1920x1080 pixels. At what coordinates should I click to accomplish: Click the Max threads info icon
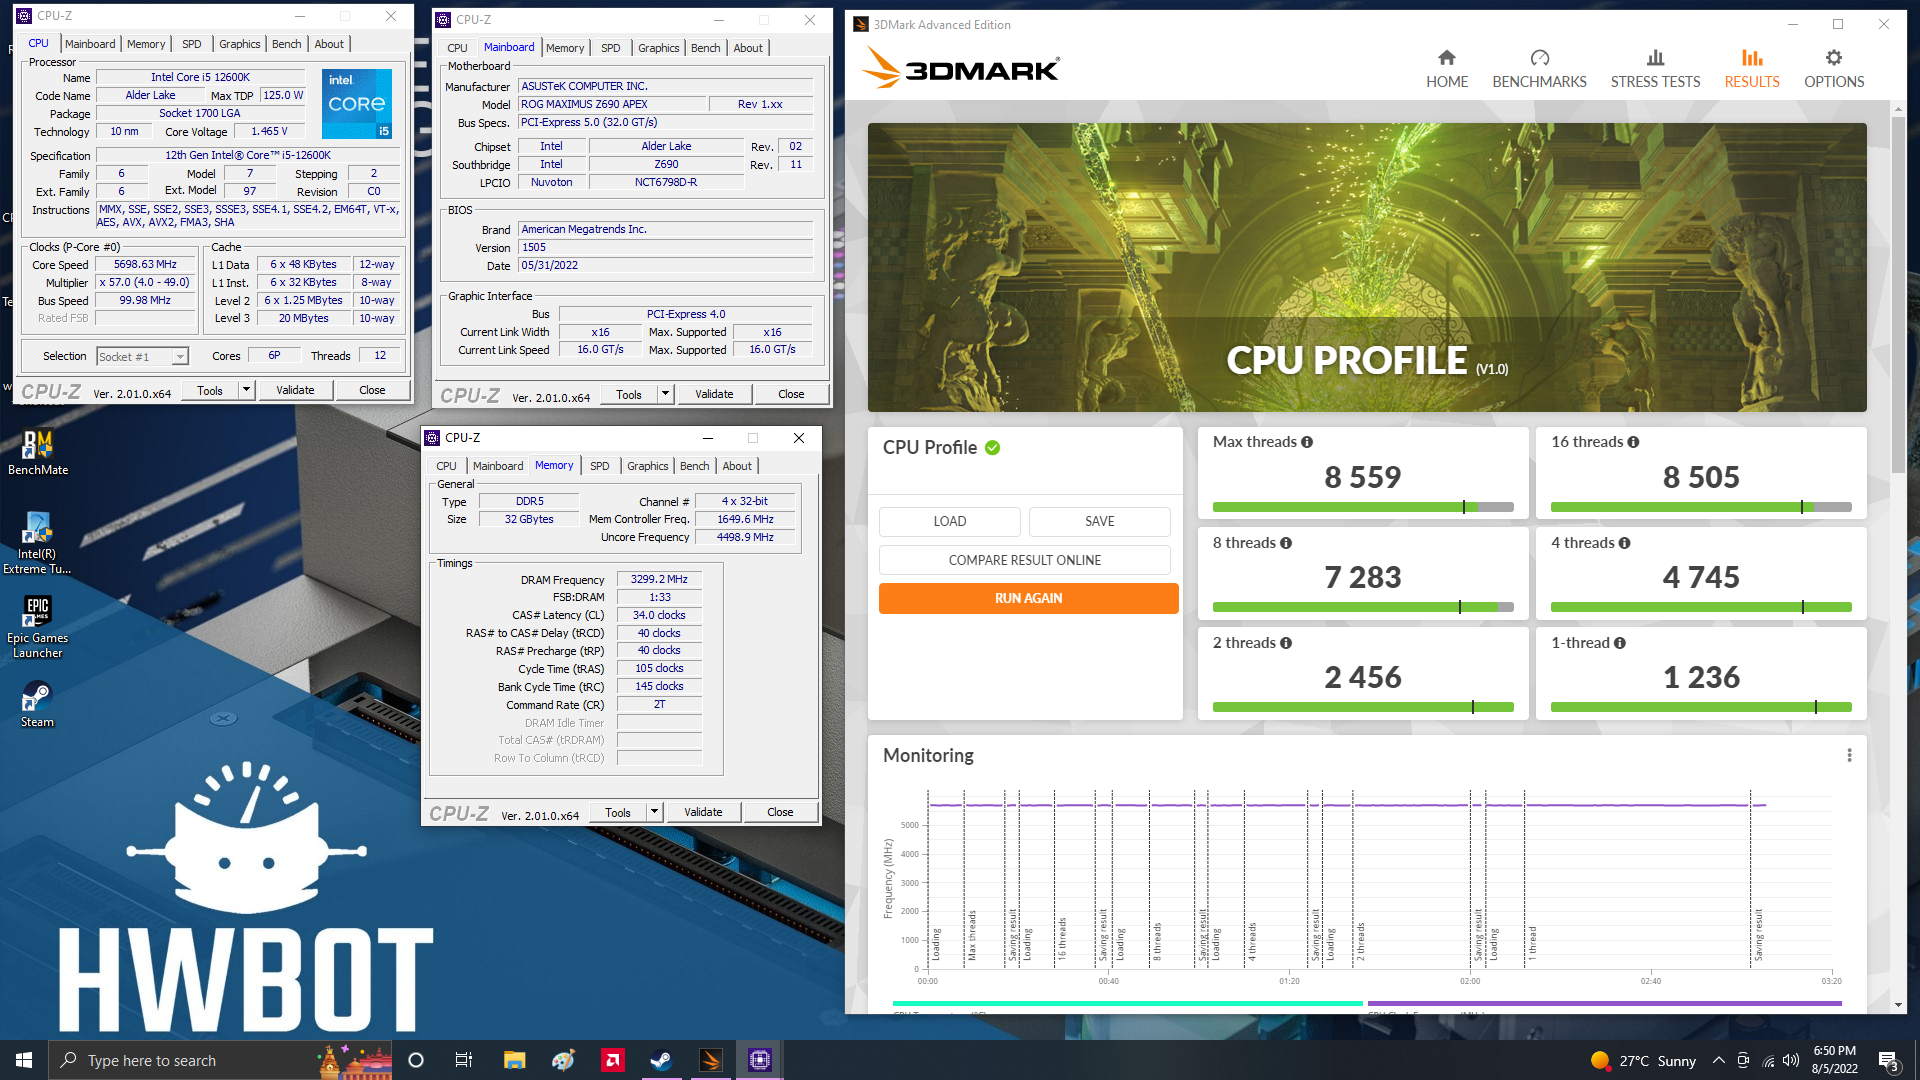click(1307, 442)
